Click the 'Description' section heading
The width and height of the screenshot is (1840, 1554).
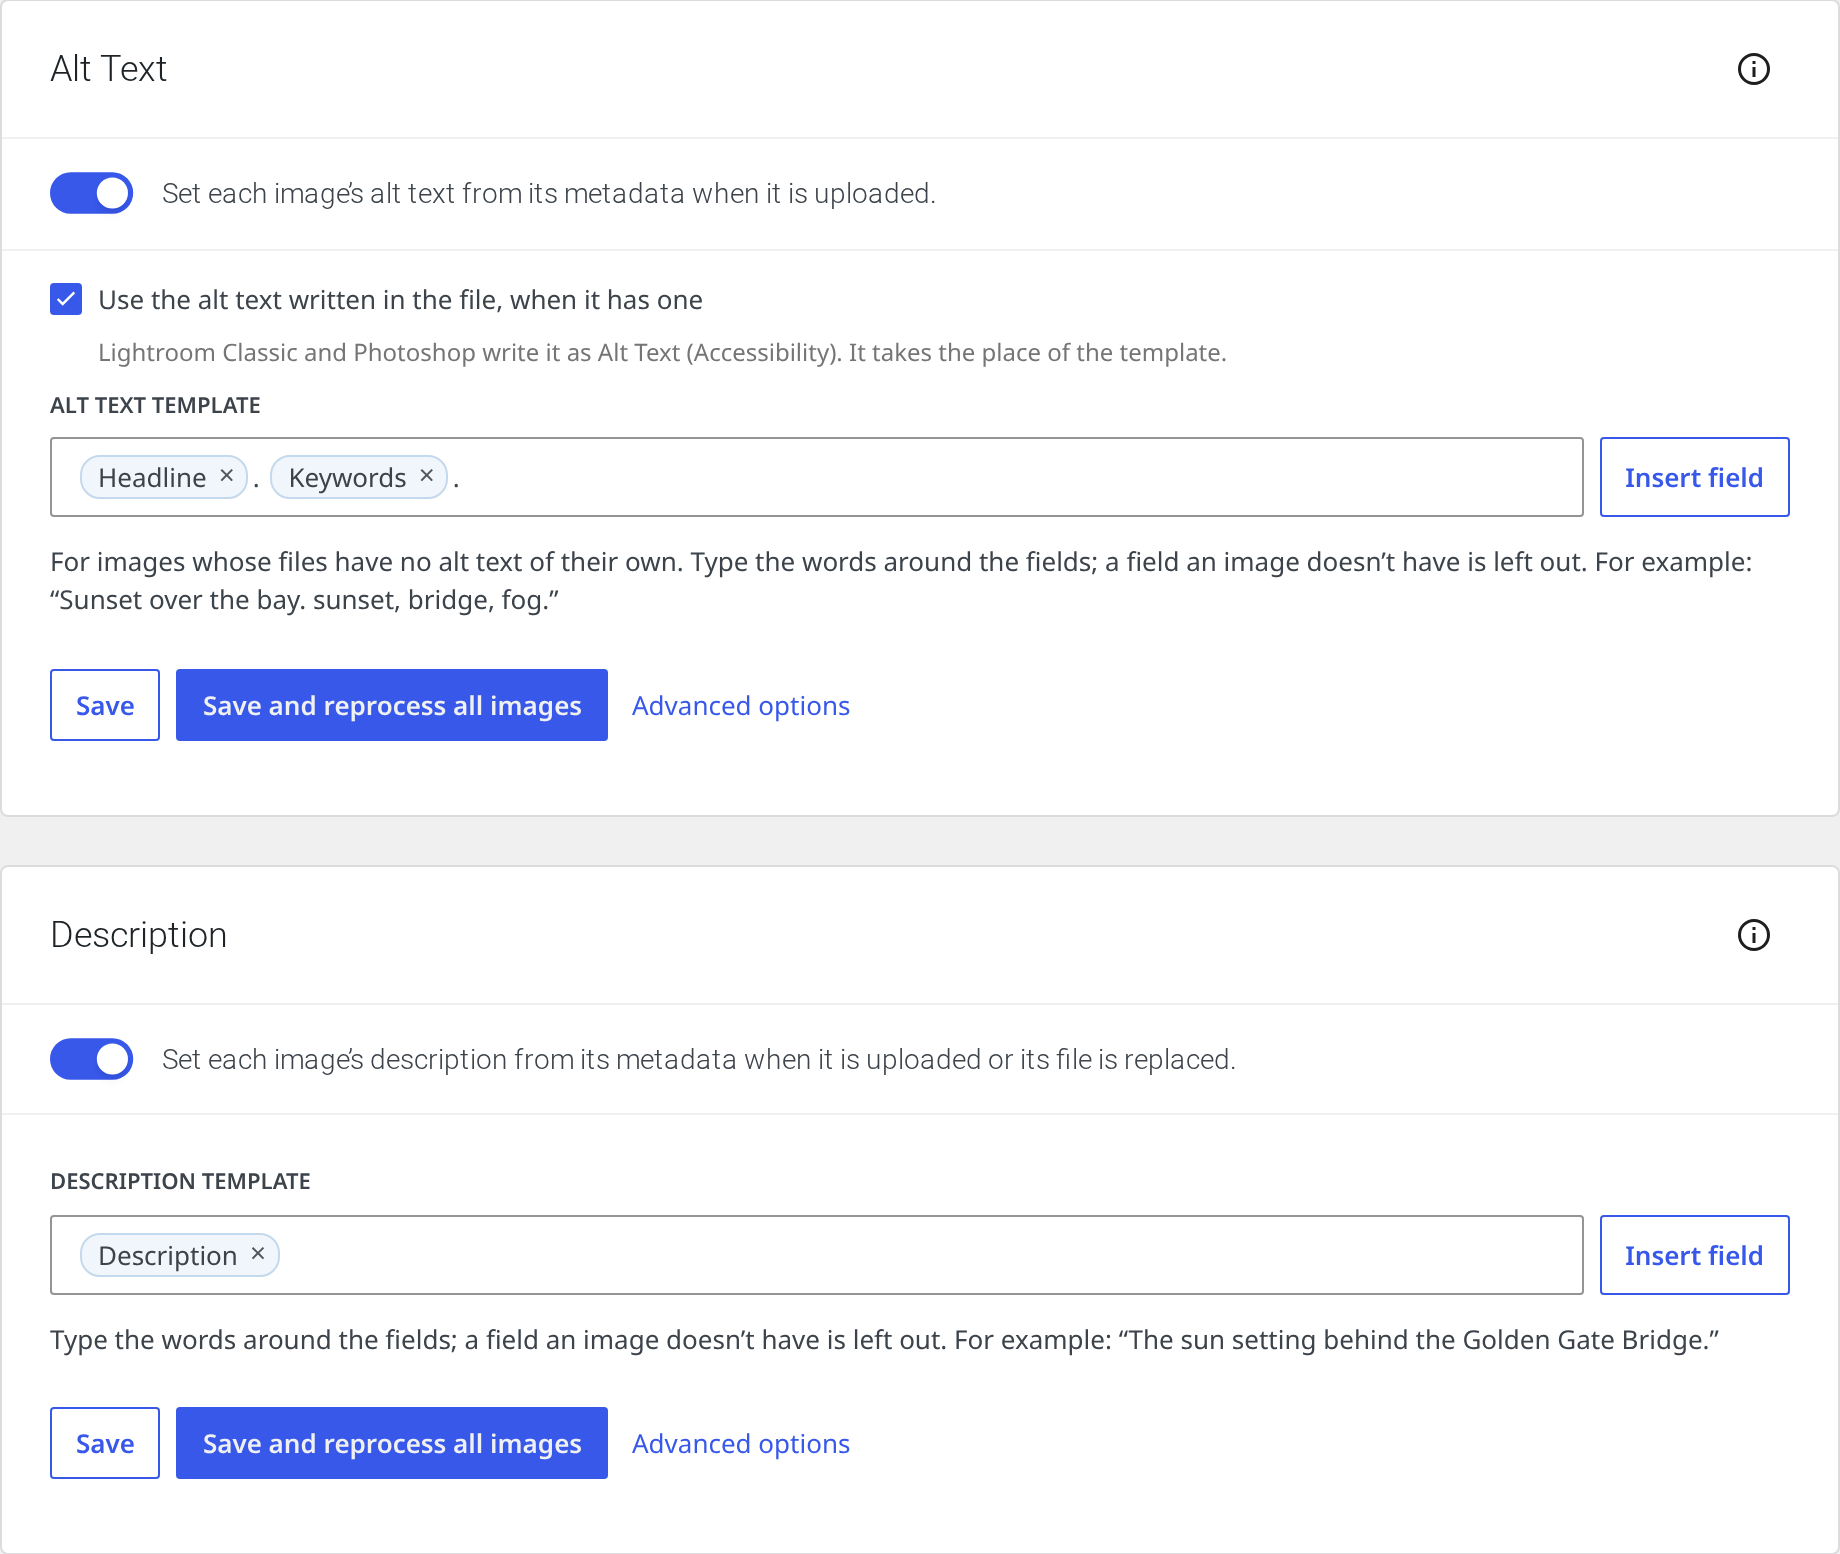(x=139, y=935)
